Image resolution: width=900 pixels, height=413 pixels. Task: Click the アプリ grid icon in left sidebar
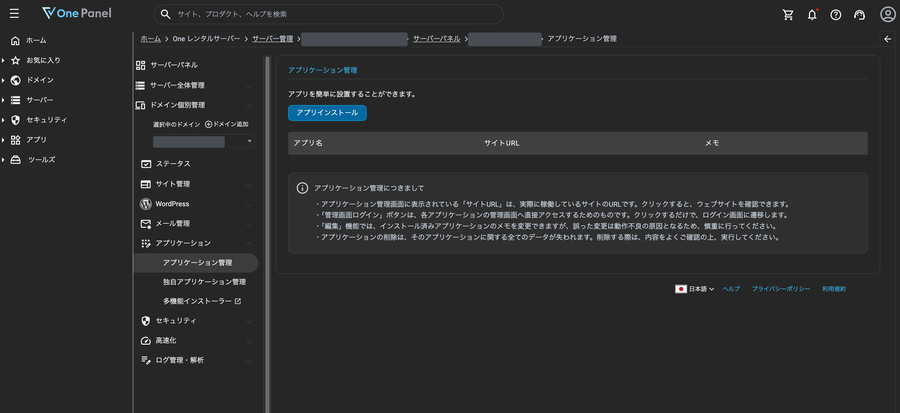(15, 140)
